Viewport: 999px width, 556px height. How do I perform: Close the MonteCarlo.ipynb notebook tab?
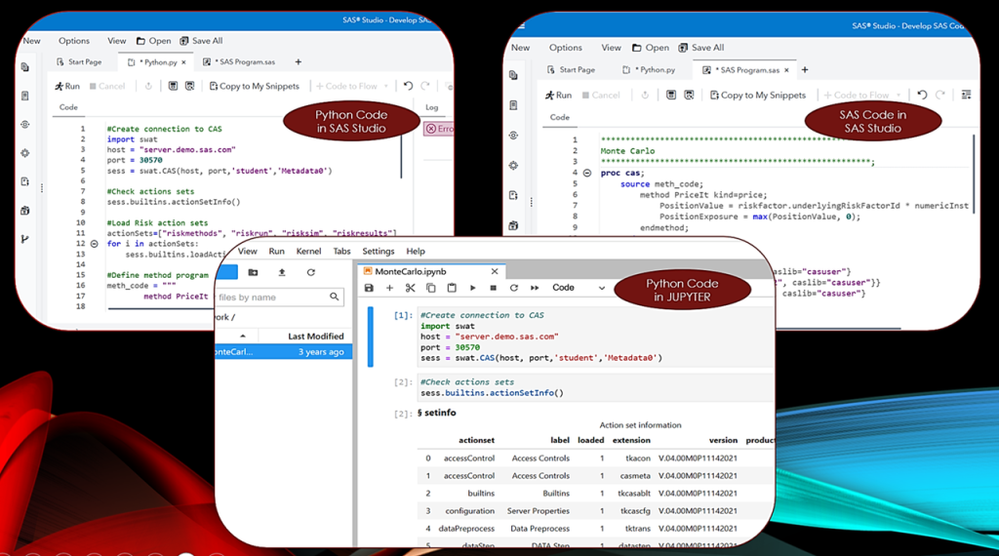pos(494,271)
